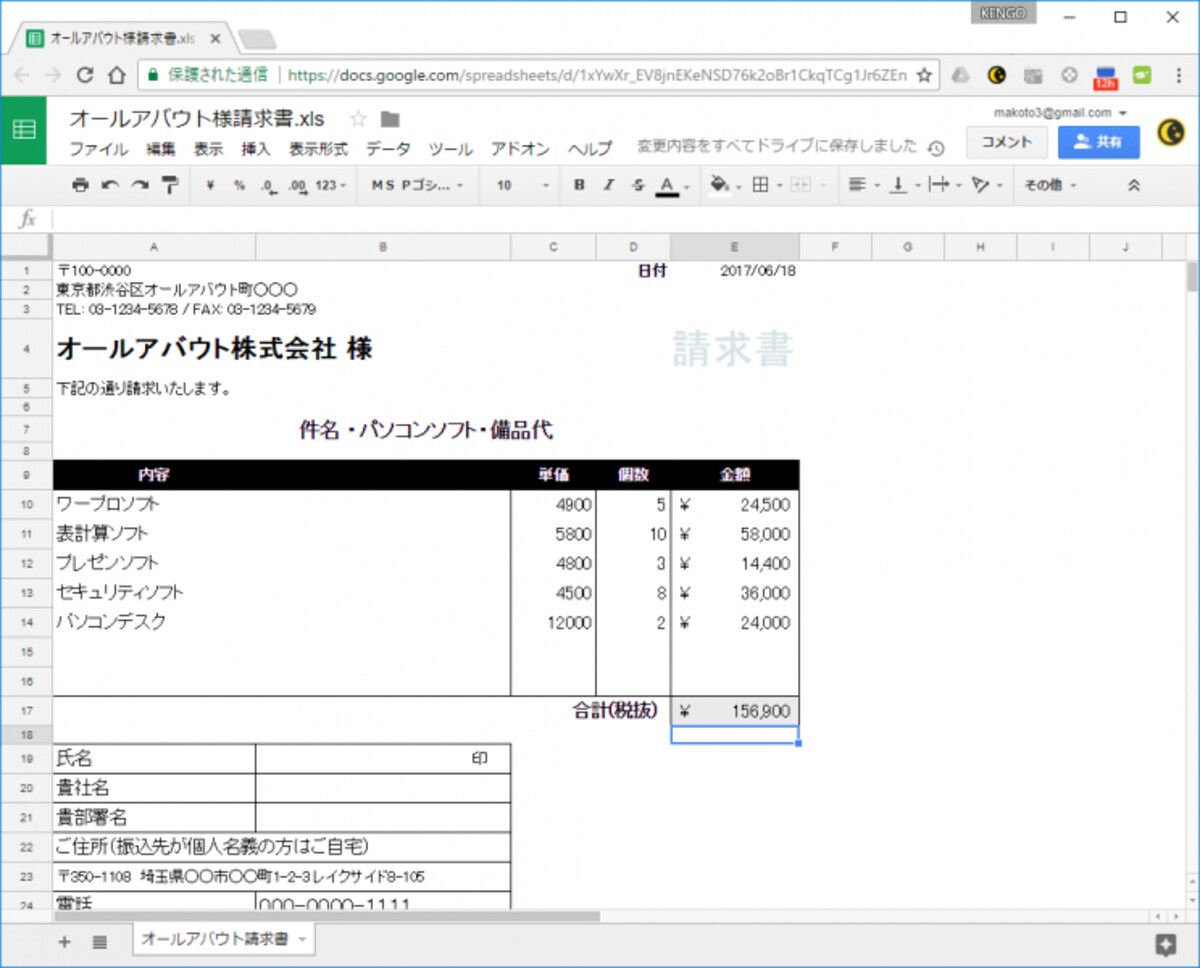This screenshot has width=1200, height=968.
Task: Open the horizontal align dropdown
Action: (x=863, y=185)
